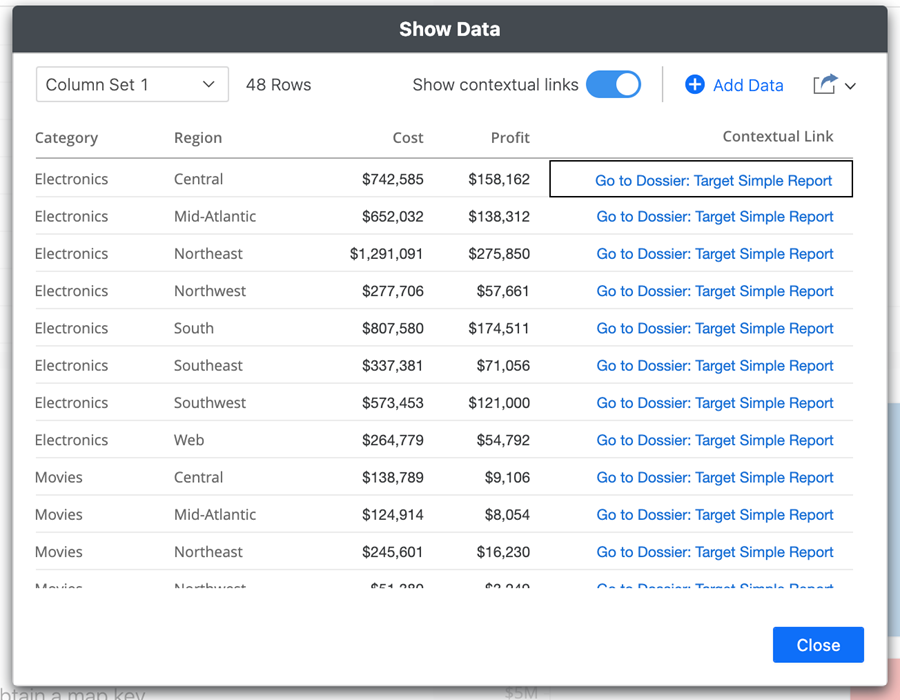Open the Column Set 1 dropdown
Screen dimensions: 900x700
point(132,85)
